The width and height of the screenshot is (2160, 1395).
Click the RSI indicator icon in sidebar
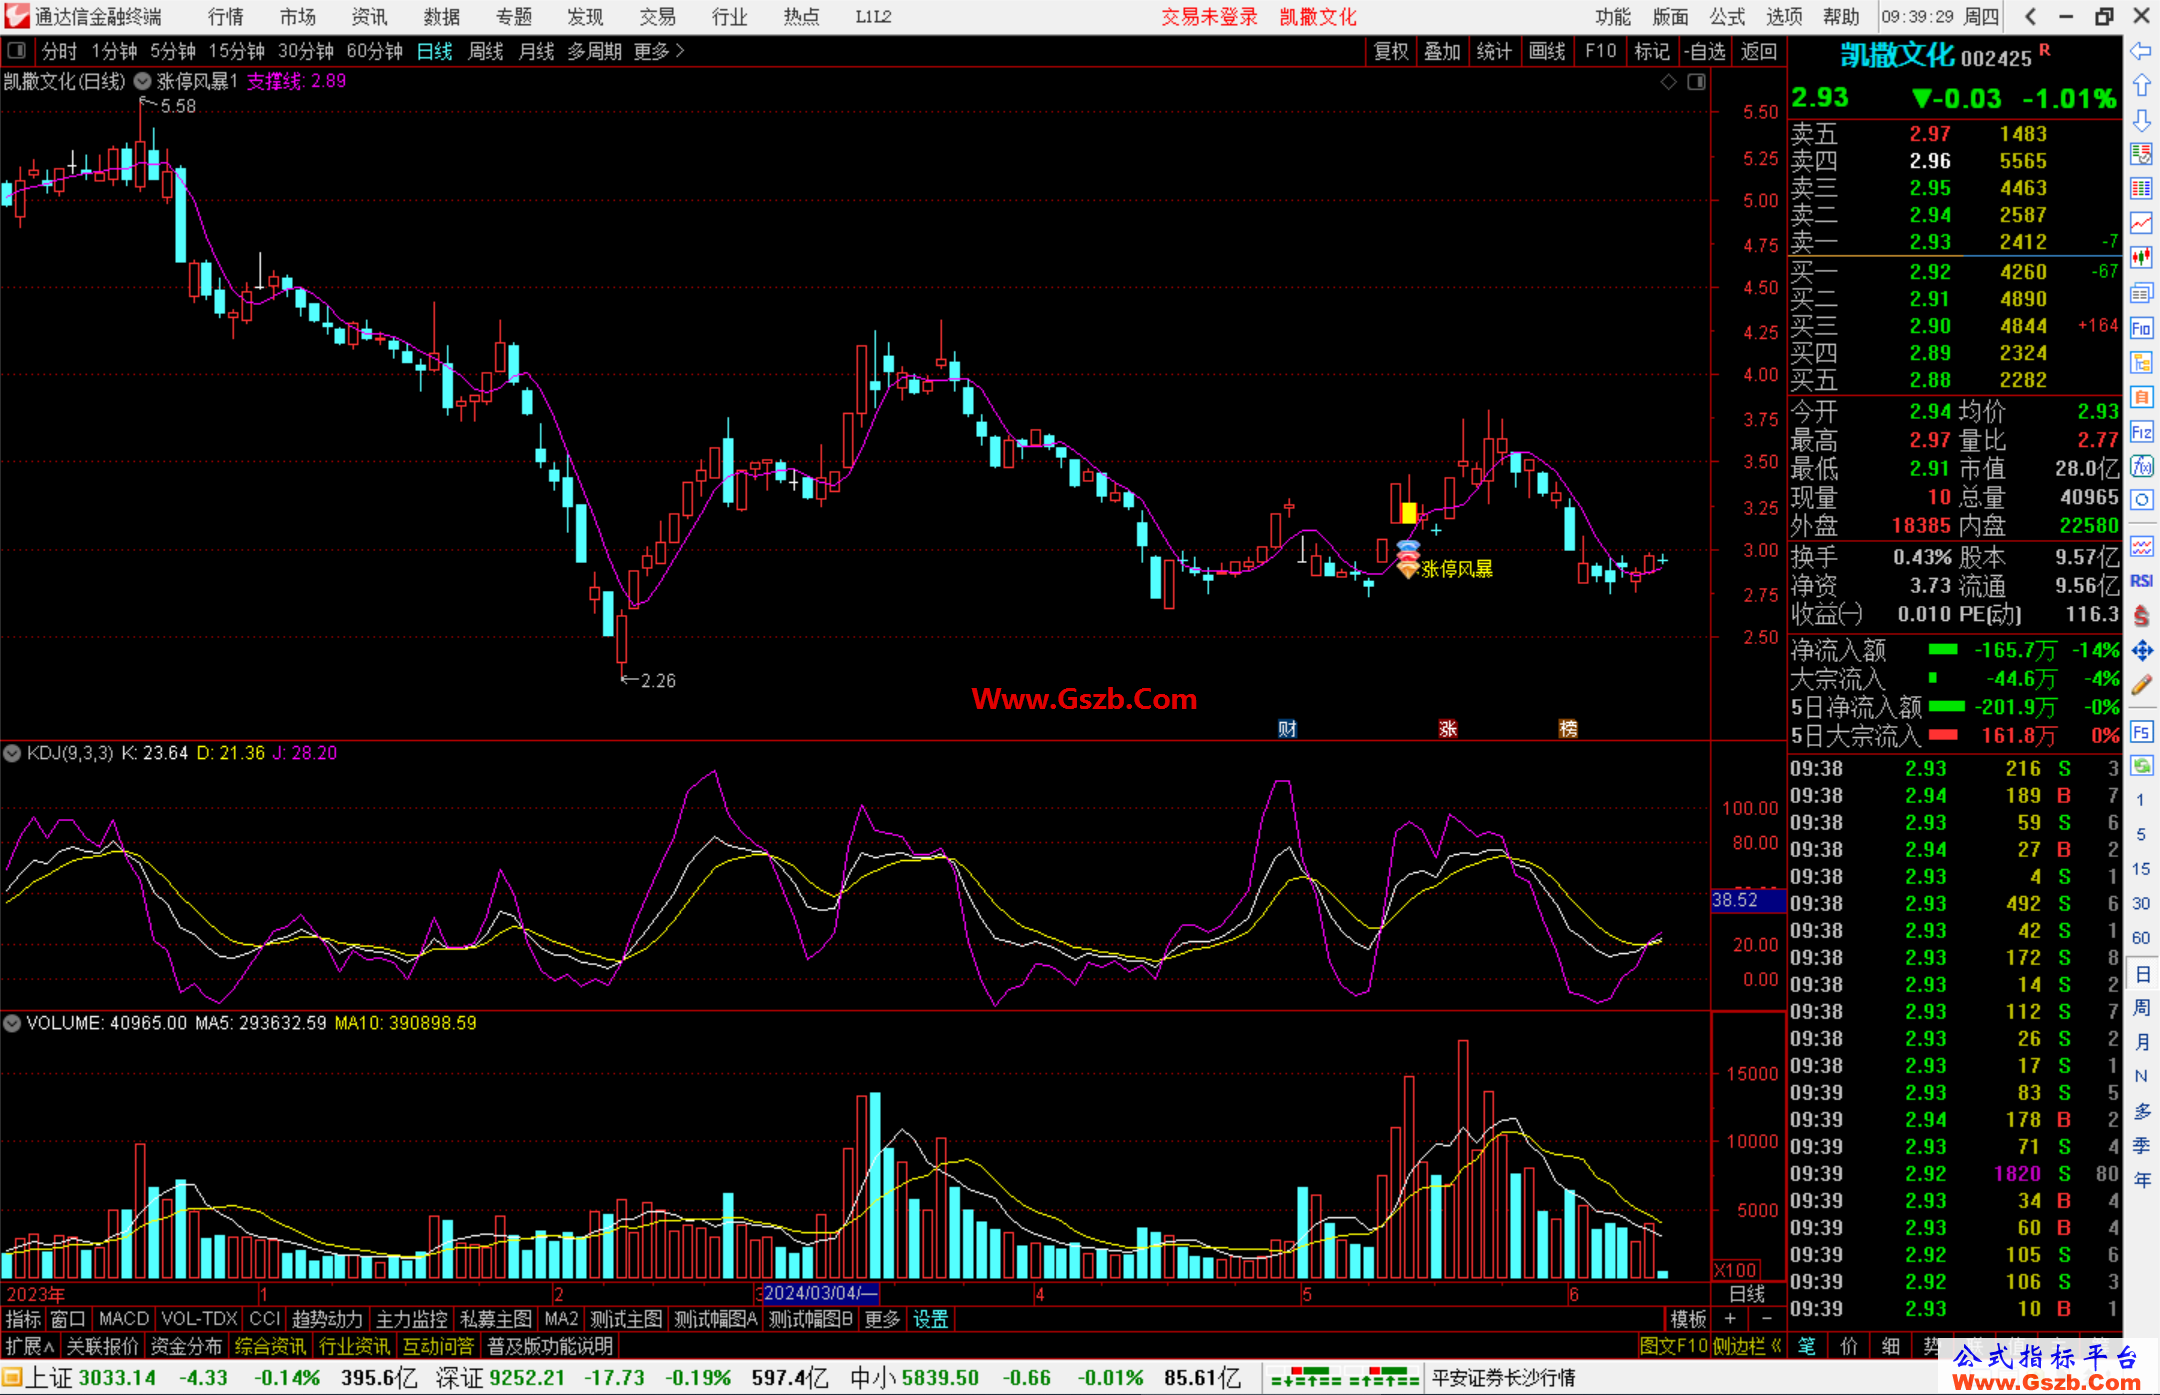(2141, 581)
